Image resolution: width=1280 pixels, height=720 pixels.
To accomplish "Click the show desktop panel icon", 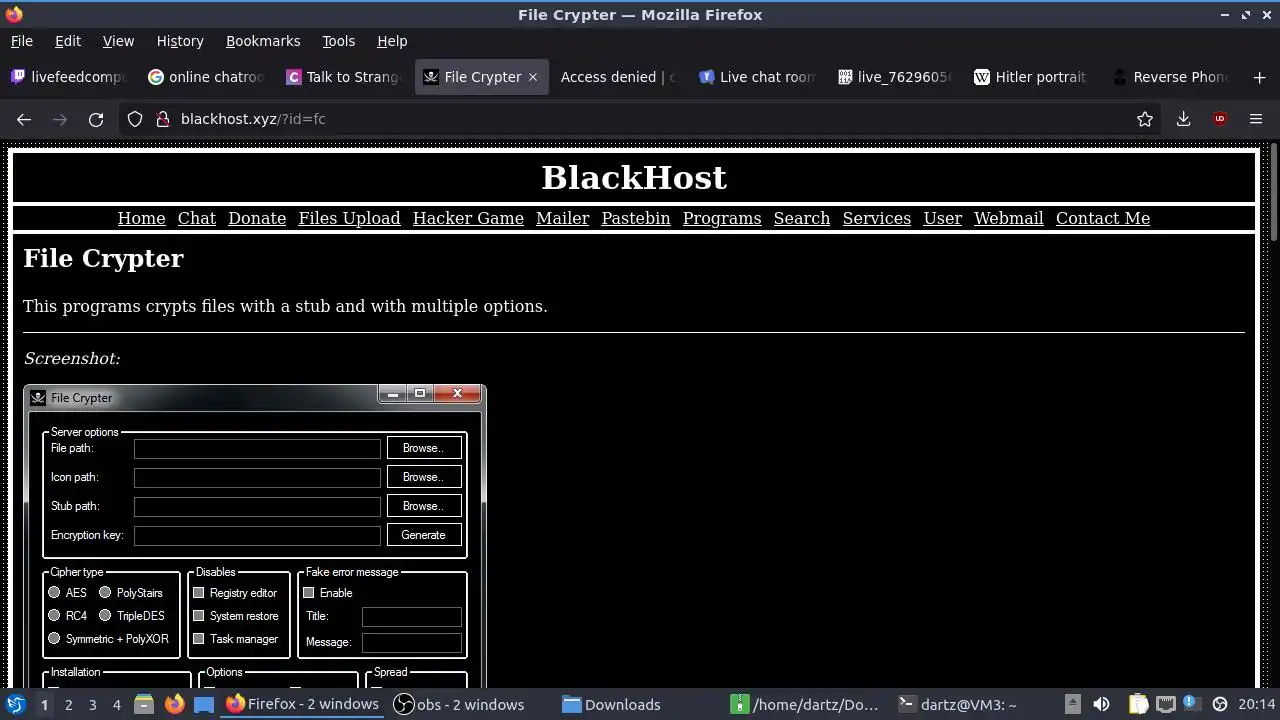I will coord(204,704).
